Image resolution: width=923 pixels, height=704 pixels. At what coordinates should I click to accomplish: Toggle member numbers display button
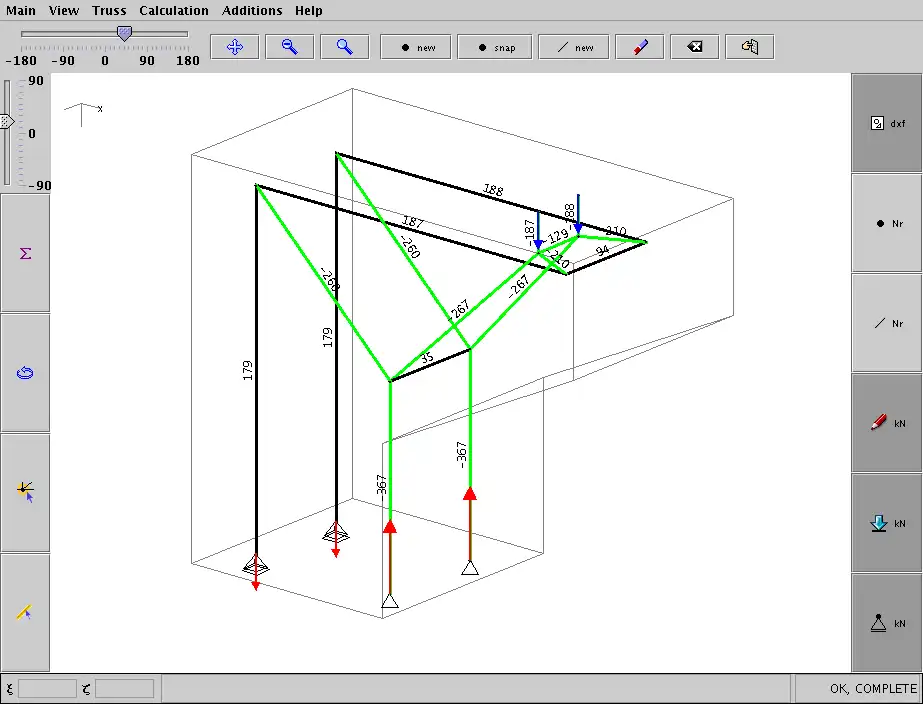tap(887, 323)
